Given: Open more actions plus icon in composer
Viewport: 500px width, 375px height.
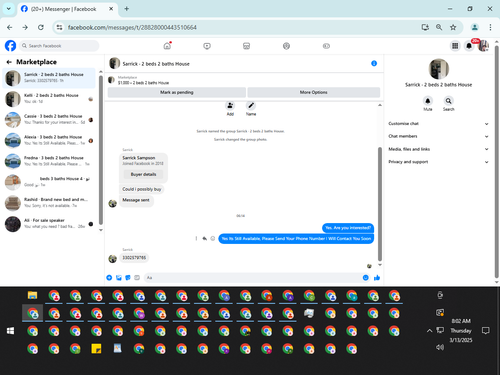Looking at the screenshot, I should (x=109, y=278).
